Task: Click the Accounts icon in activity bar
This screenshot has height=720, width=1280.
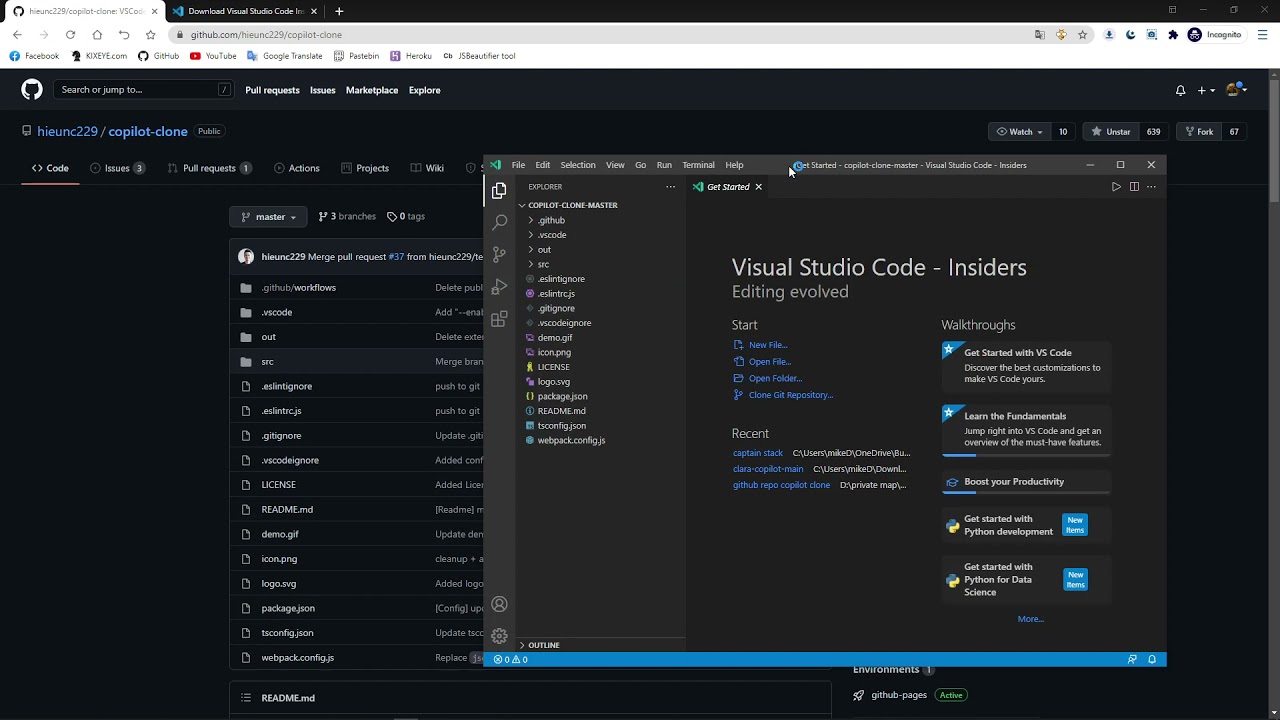Action: 499,604
